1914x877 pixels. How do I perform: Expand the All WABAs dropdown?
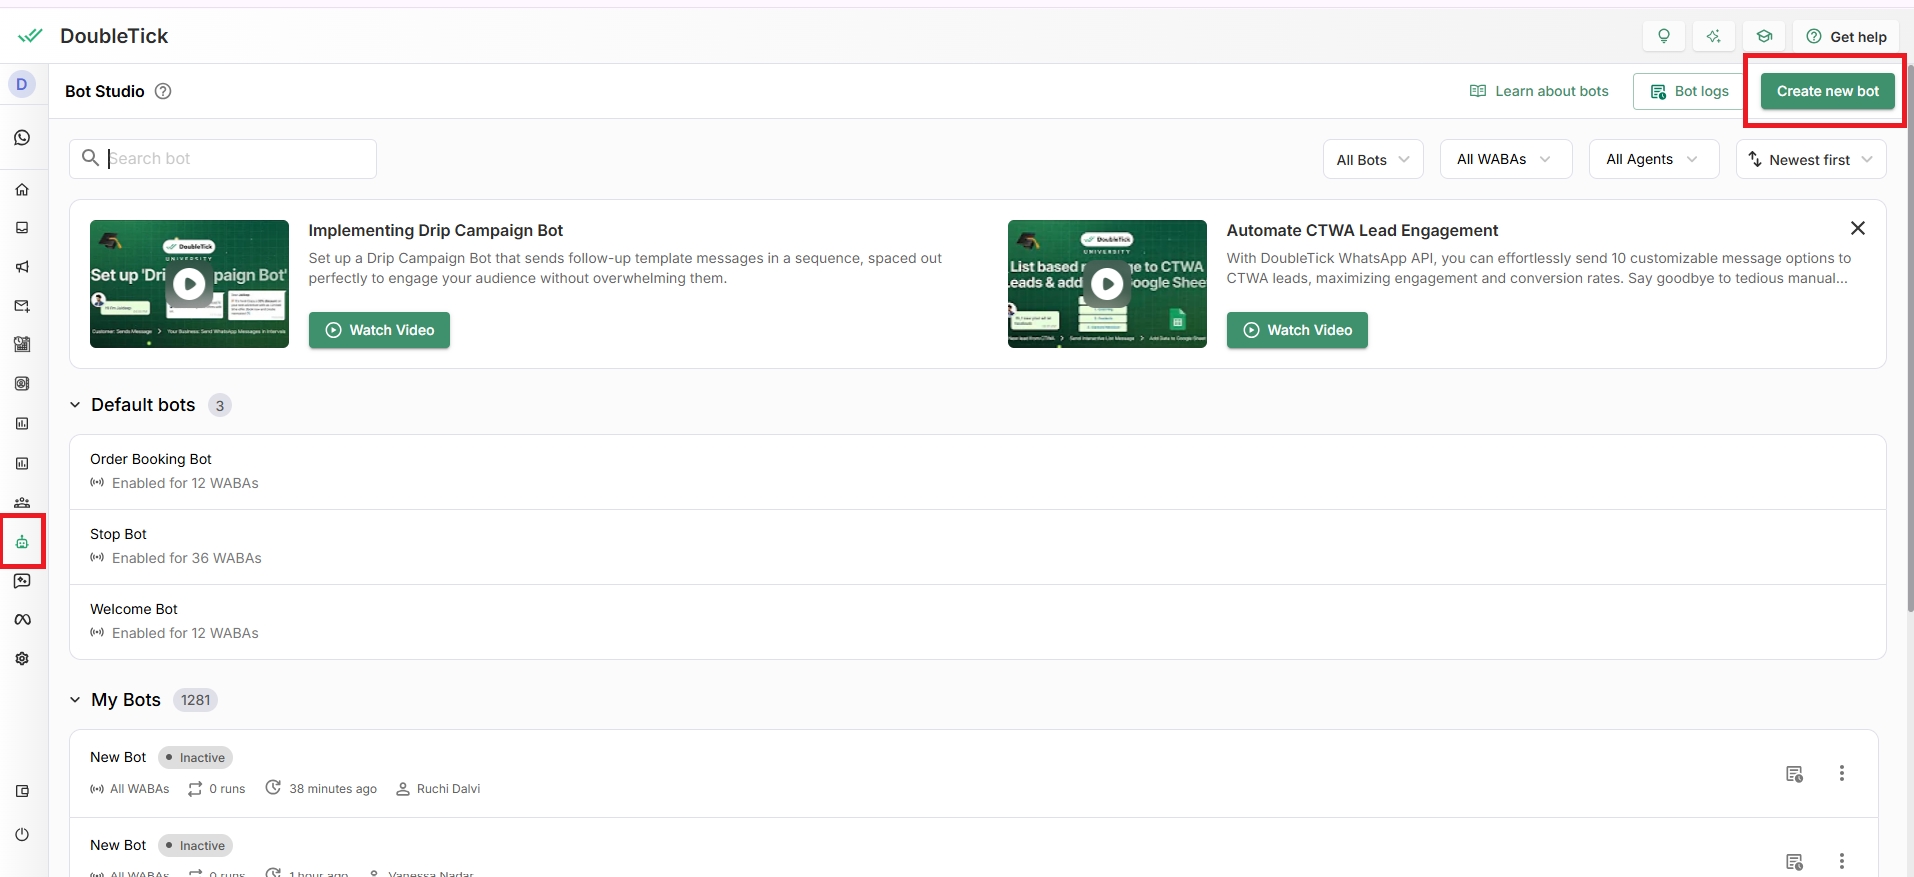click(x=1504, y=160)
